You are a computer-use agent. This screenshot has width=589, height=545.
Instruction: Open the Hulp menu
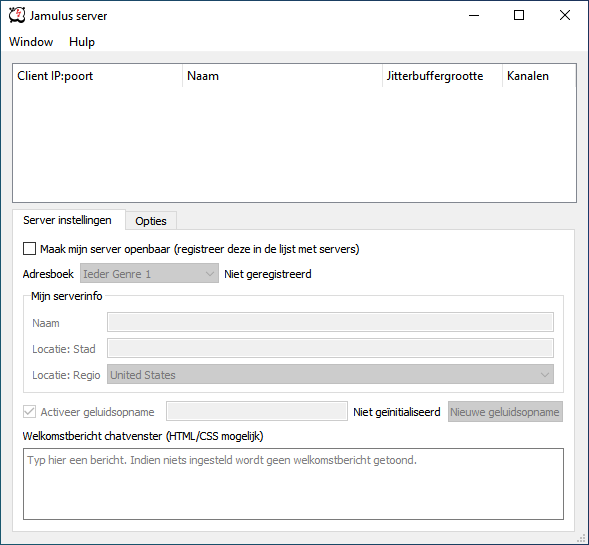click(82, 42)
